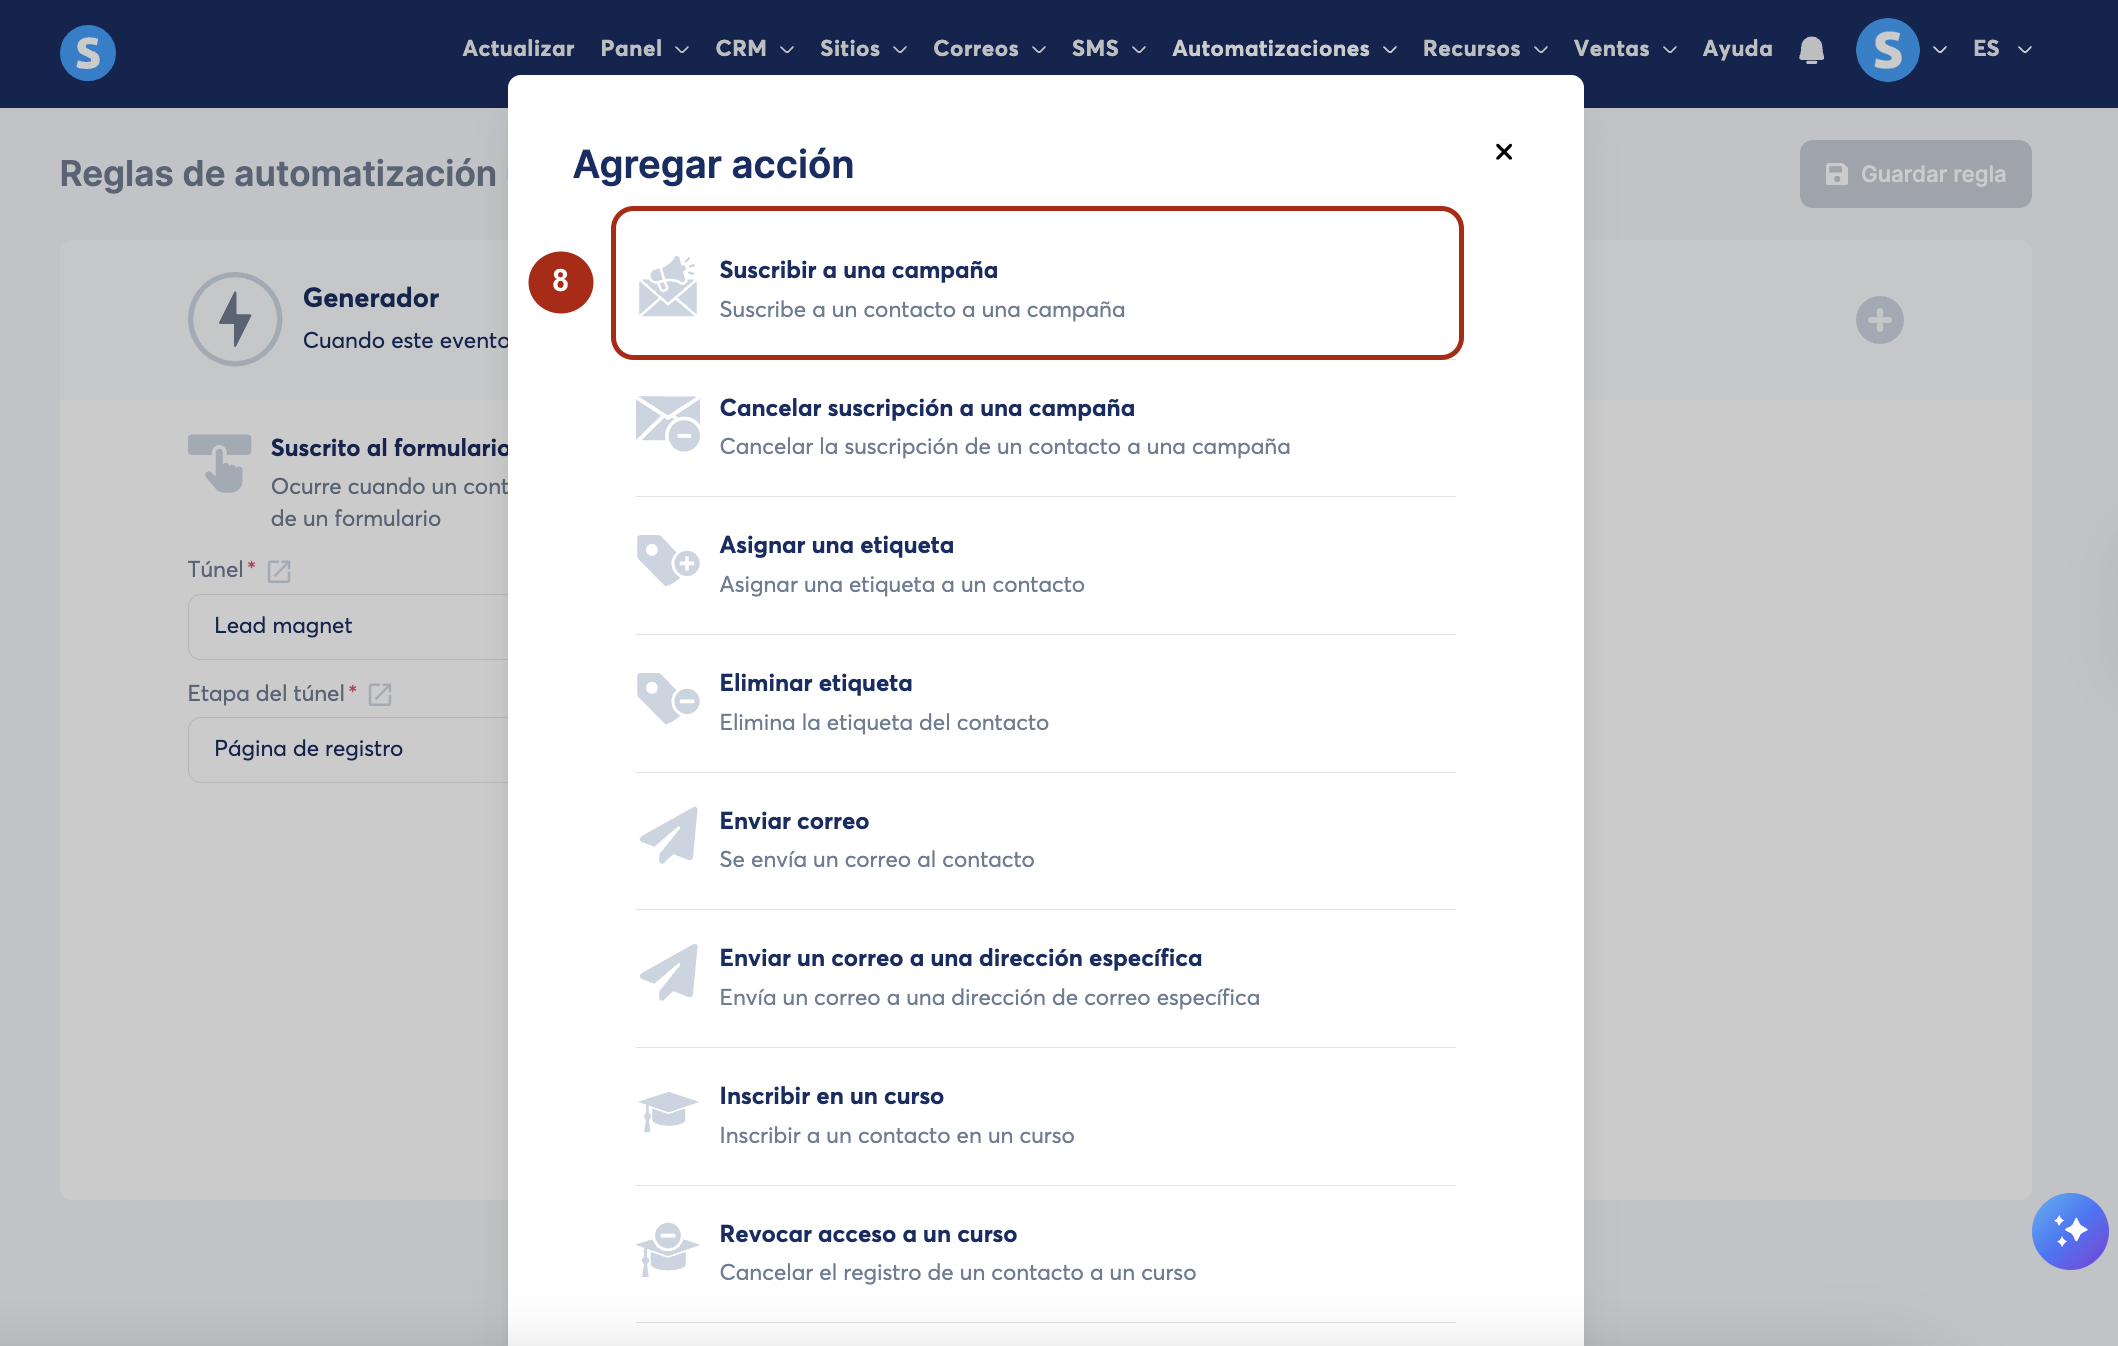Click the Guardar regla button
Screen dimensions: 2118x1346
point(1915,174)
